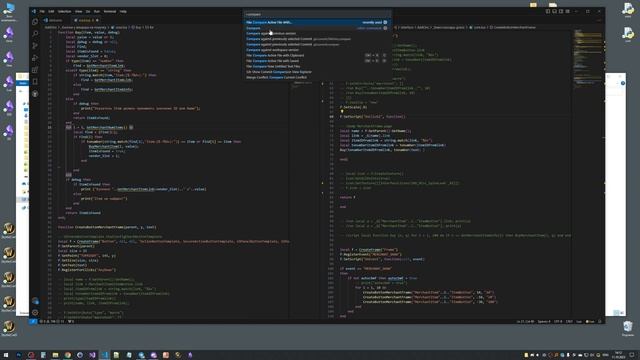Open Chrome from the taskbar

pyautogui.click(x=67, y=355)
